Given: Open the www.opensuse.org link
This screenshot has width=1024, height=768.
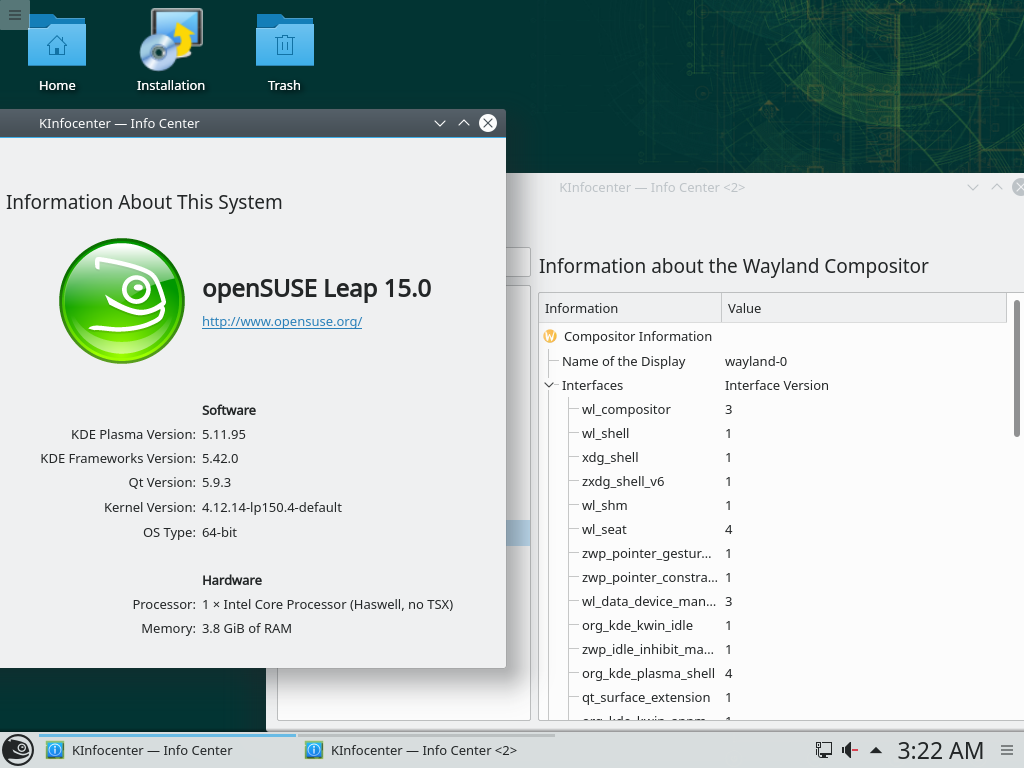Looking at the screenshot, I should [282, 321].
